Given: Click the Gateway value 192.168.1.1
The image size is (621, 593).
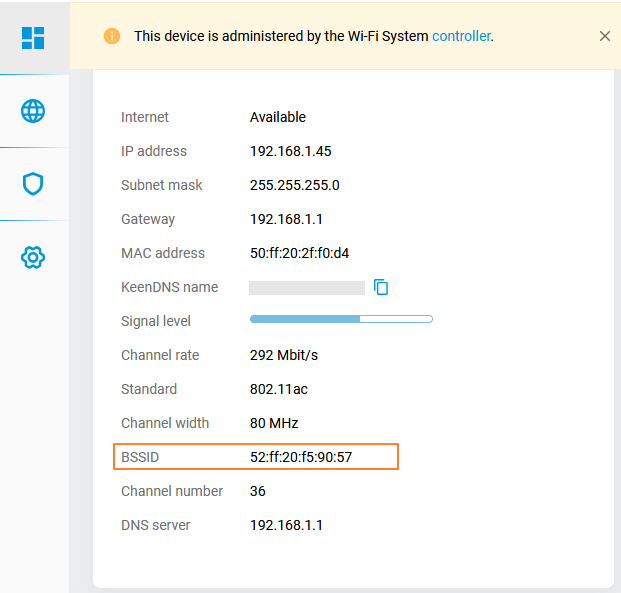Looking at the screenshot, I should tap(286, 219).
